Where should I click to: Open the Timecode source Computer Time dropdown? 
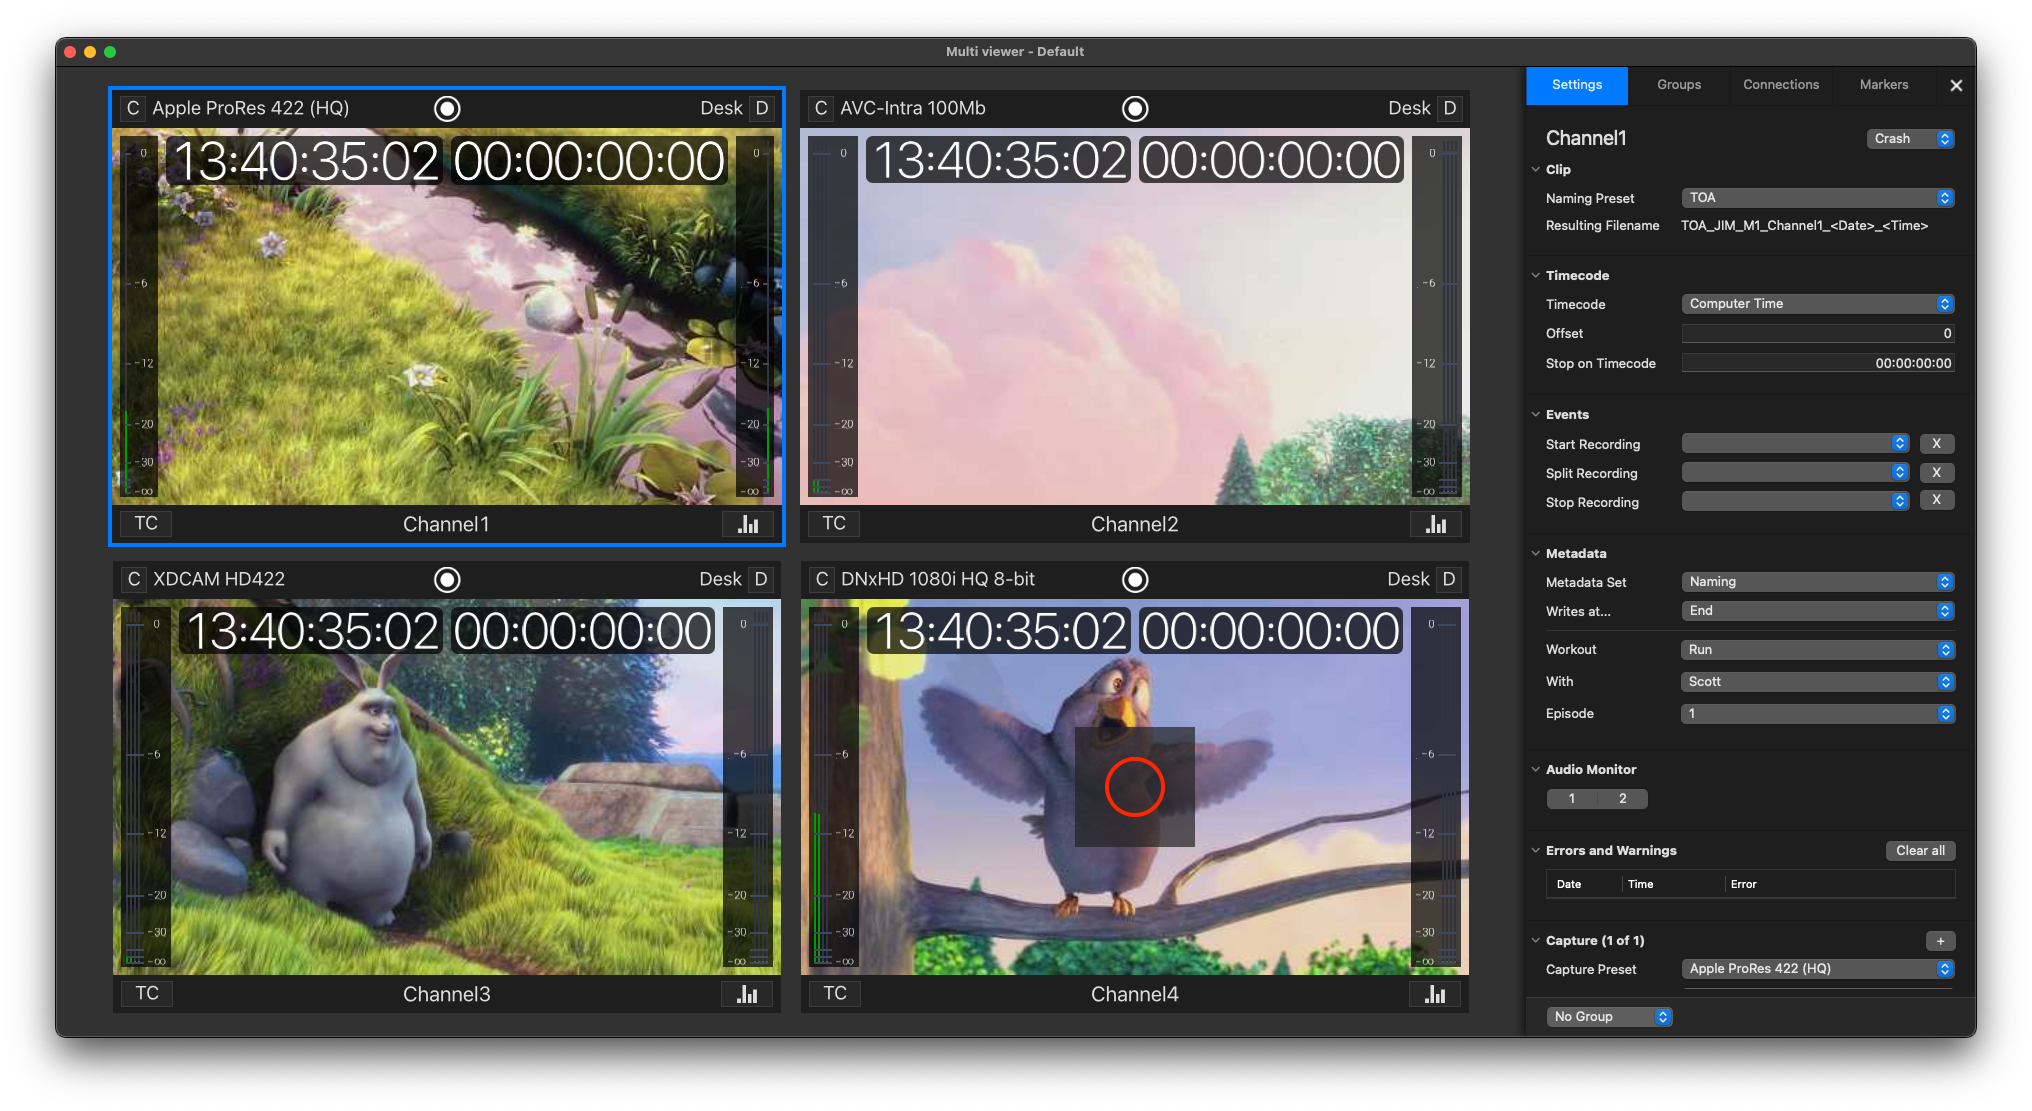[x=1817, y=304]
